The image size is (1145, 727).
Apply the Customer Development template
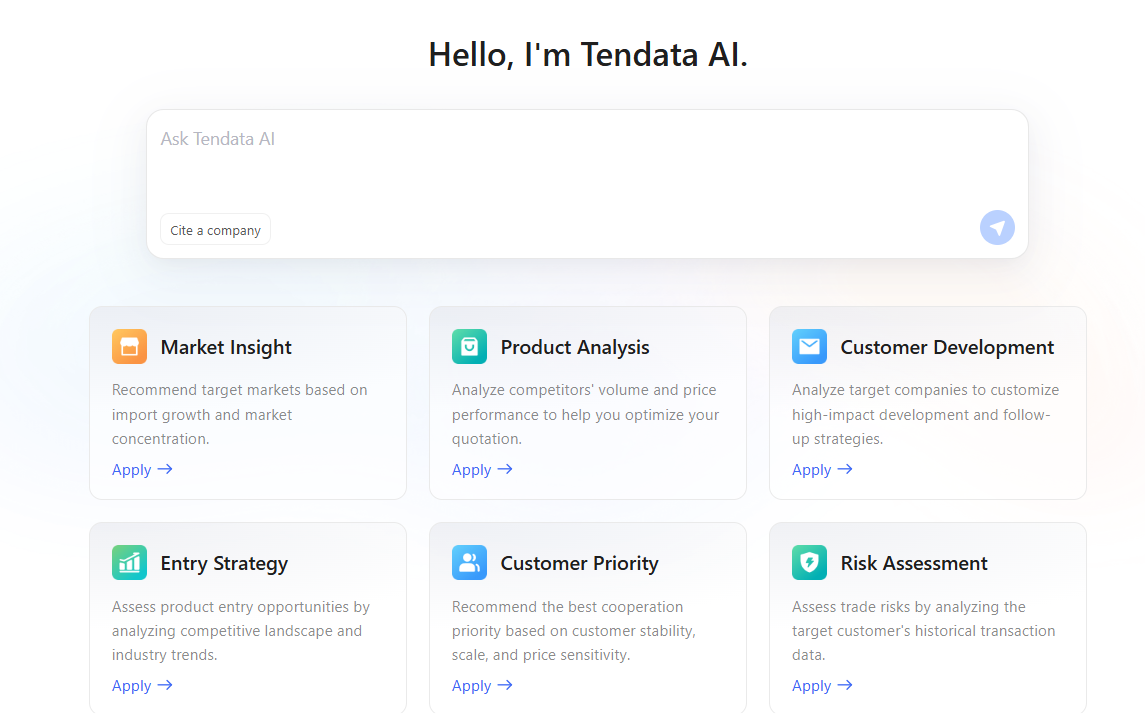(x=822, y=469)
